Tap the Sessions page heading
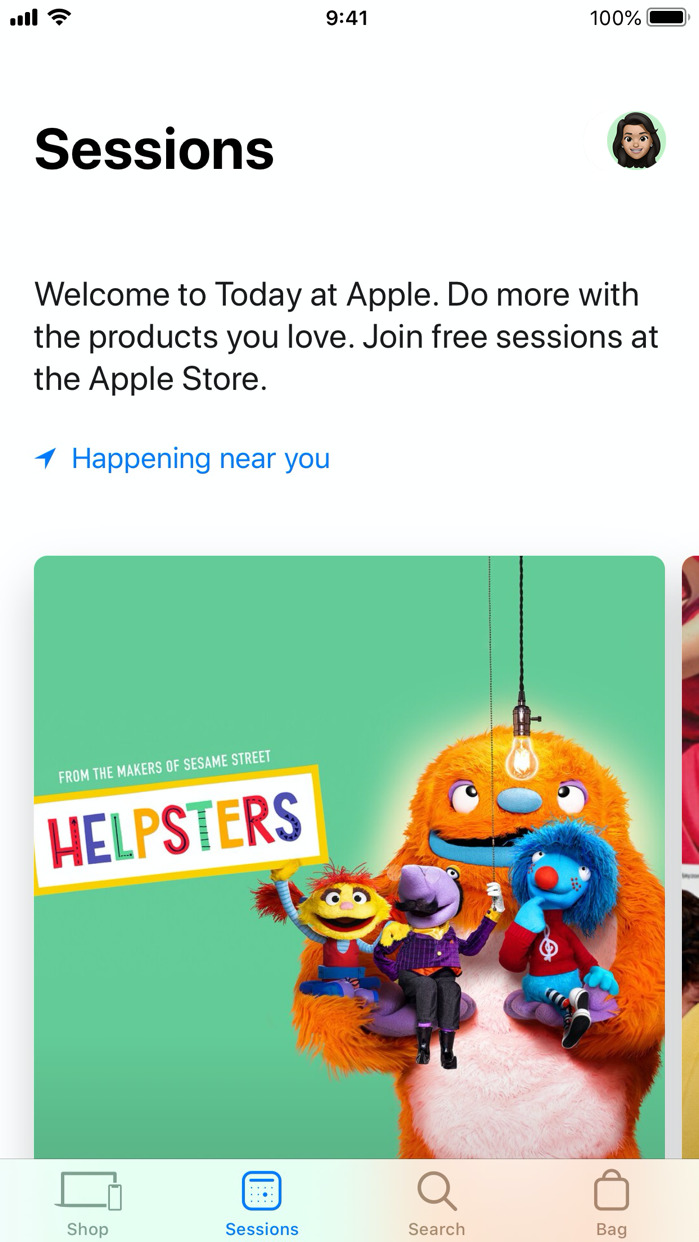Image resolution: width=699 pixels, height=1242 pixels. (x=154, y=150)
